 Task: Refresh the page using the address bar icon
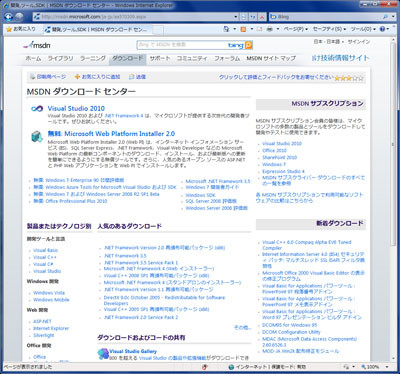pyautogui.click(x=253, y=17)
